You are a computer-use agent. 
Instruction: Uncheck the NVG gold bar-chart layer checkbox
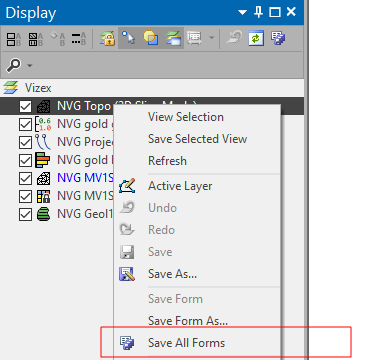tap(25, 160)
